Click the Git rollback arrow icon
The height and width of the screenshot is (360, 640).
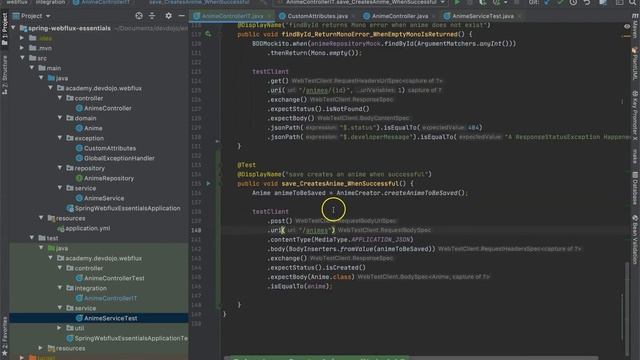tap(587, 2)
